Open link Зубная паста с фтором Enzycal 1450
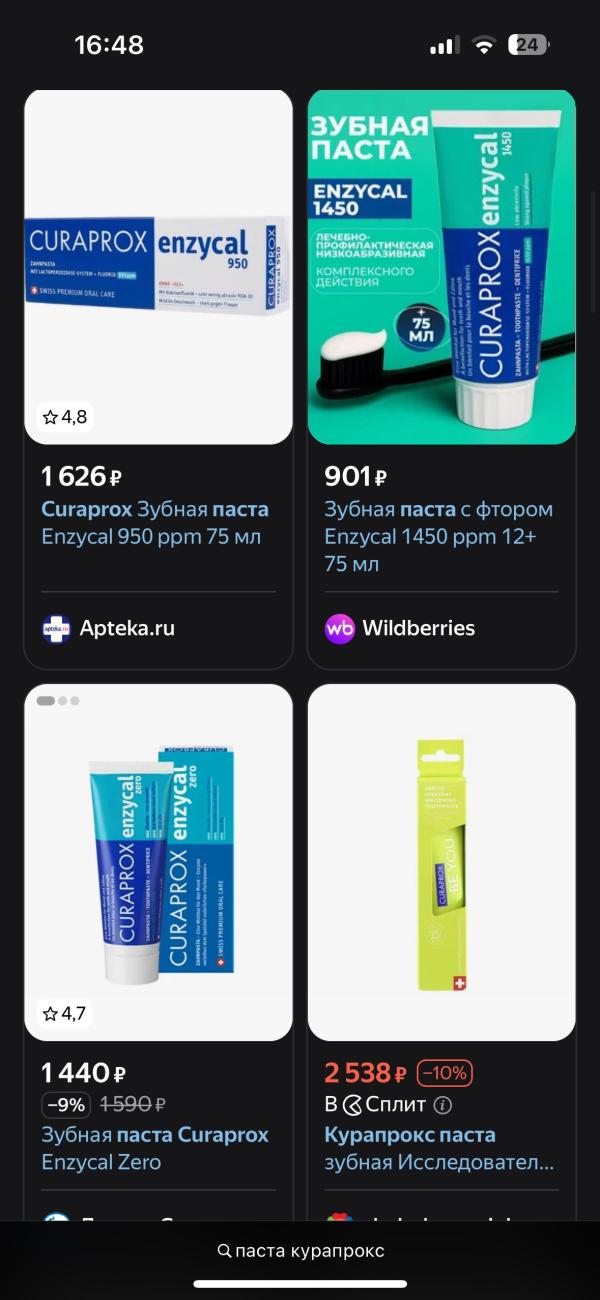 tap(439, 537)
